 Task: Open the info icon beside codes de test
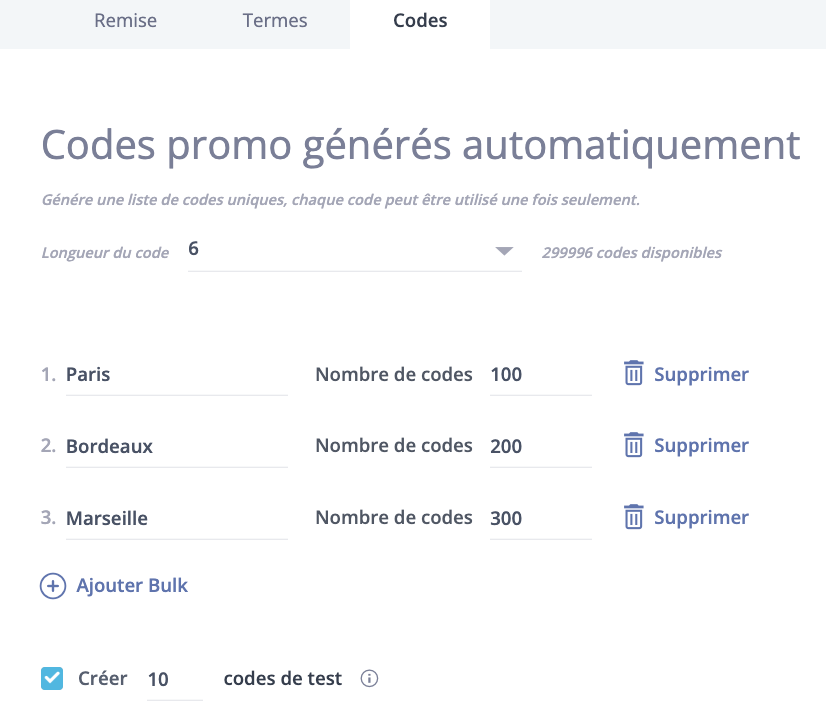[x=369, y=678]
